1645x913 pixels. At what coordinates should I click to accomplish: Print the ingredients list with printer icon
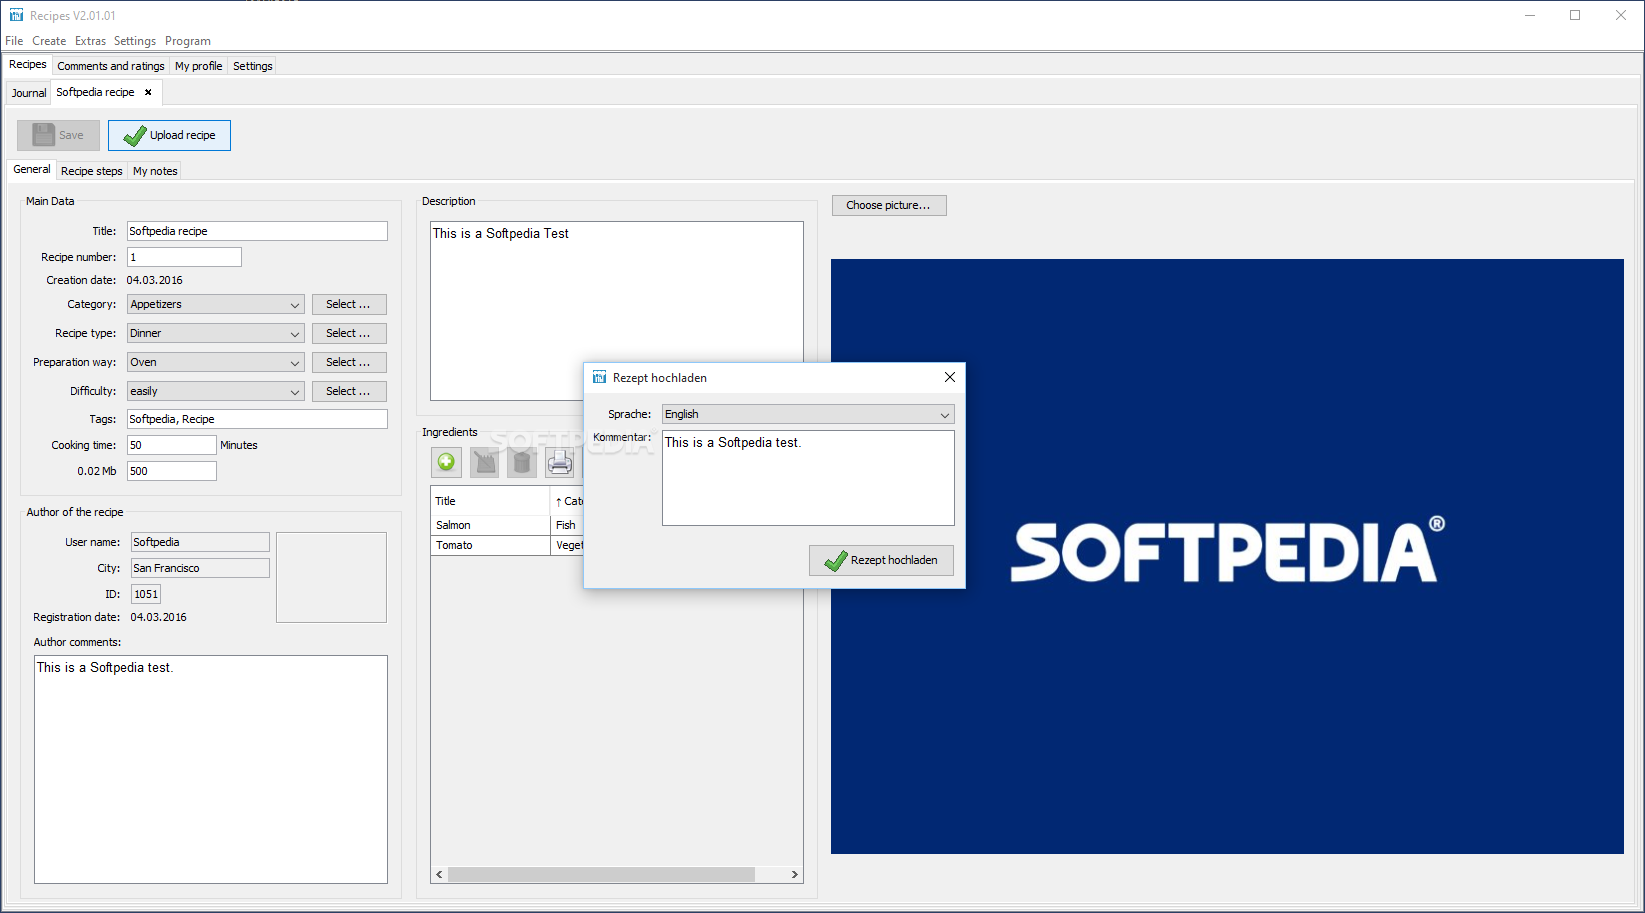click(x=560, y=462)
